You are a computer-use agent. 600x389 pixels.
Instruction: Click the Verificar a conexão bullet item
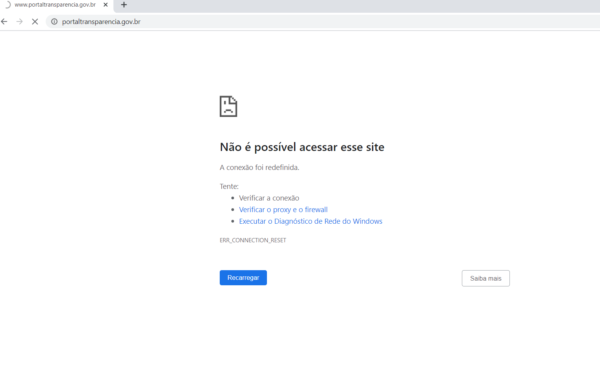(x=269, y=198)
